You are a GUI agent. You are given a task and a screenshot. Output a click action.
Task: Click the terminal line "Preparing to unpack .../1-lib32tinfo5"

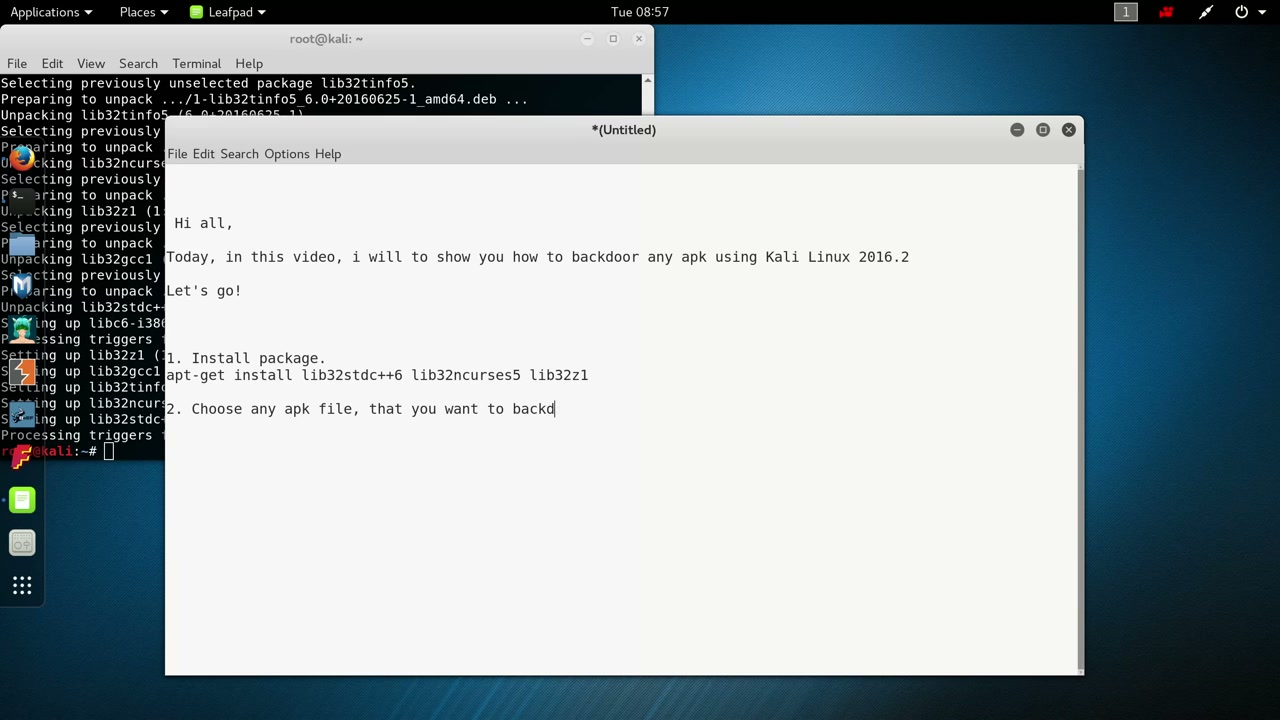[x=264, y=99]
